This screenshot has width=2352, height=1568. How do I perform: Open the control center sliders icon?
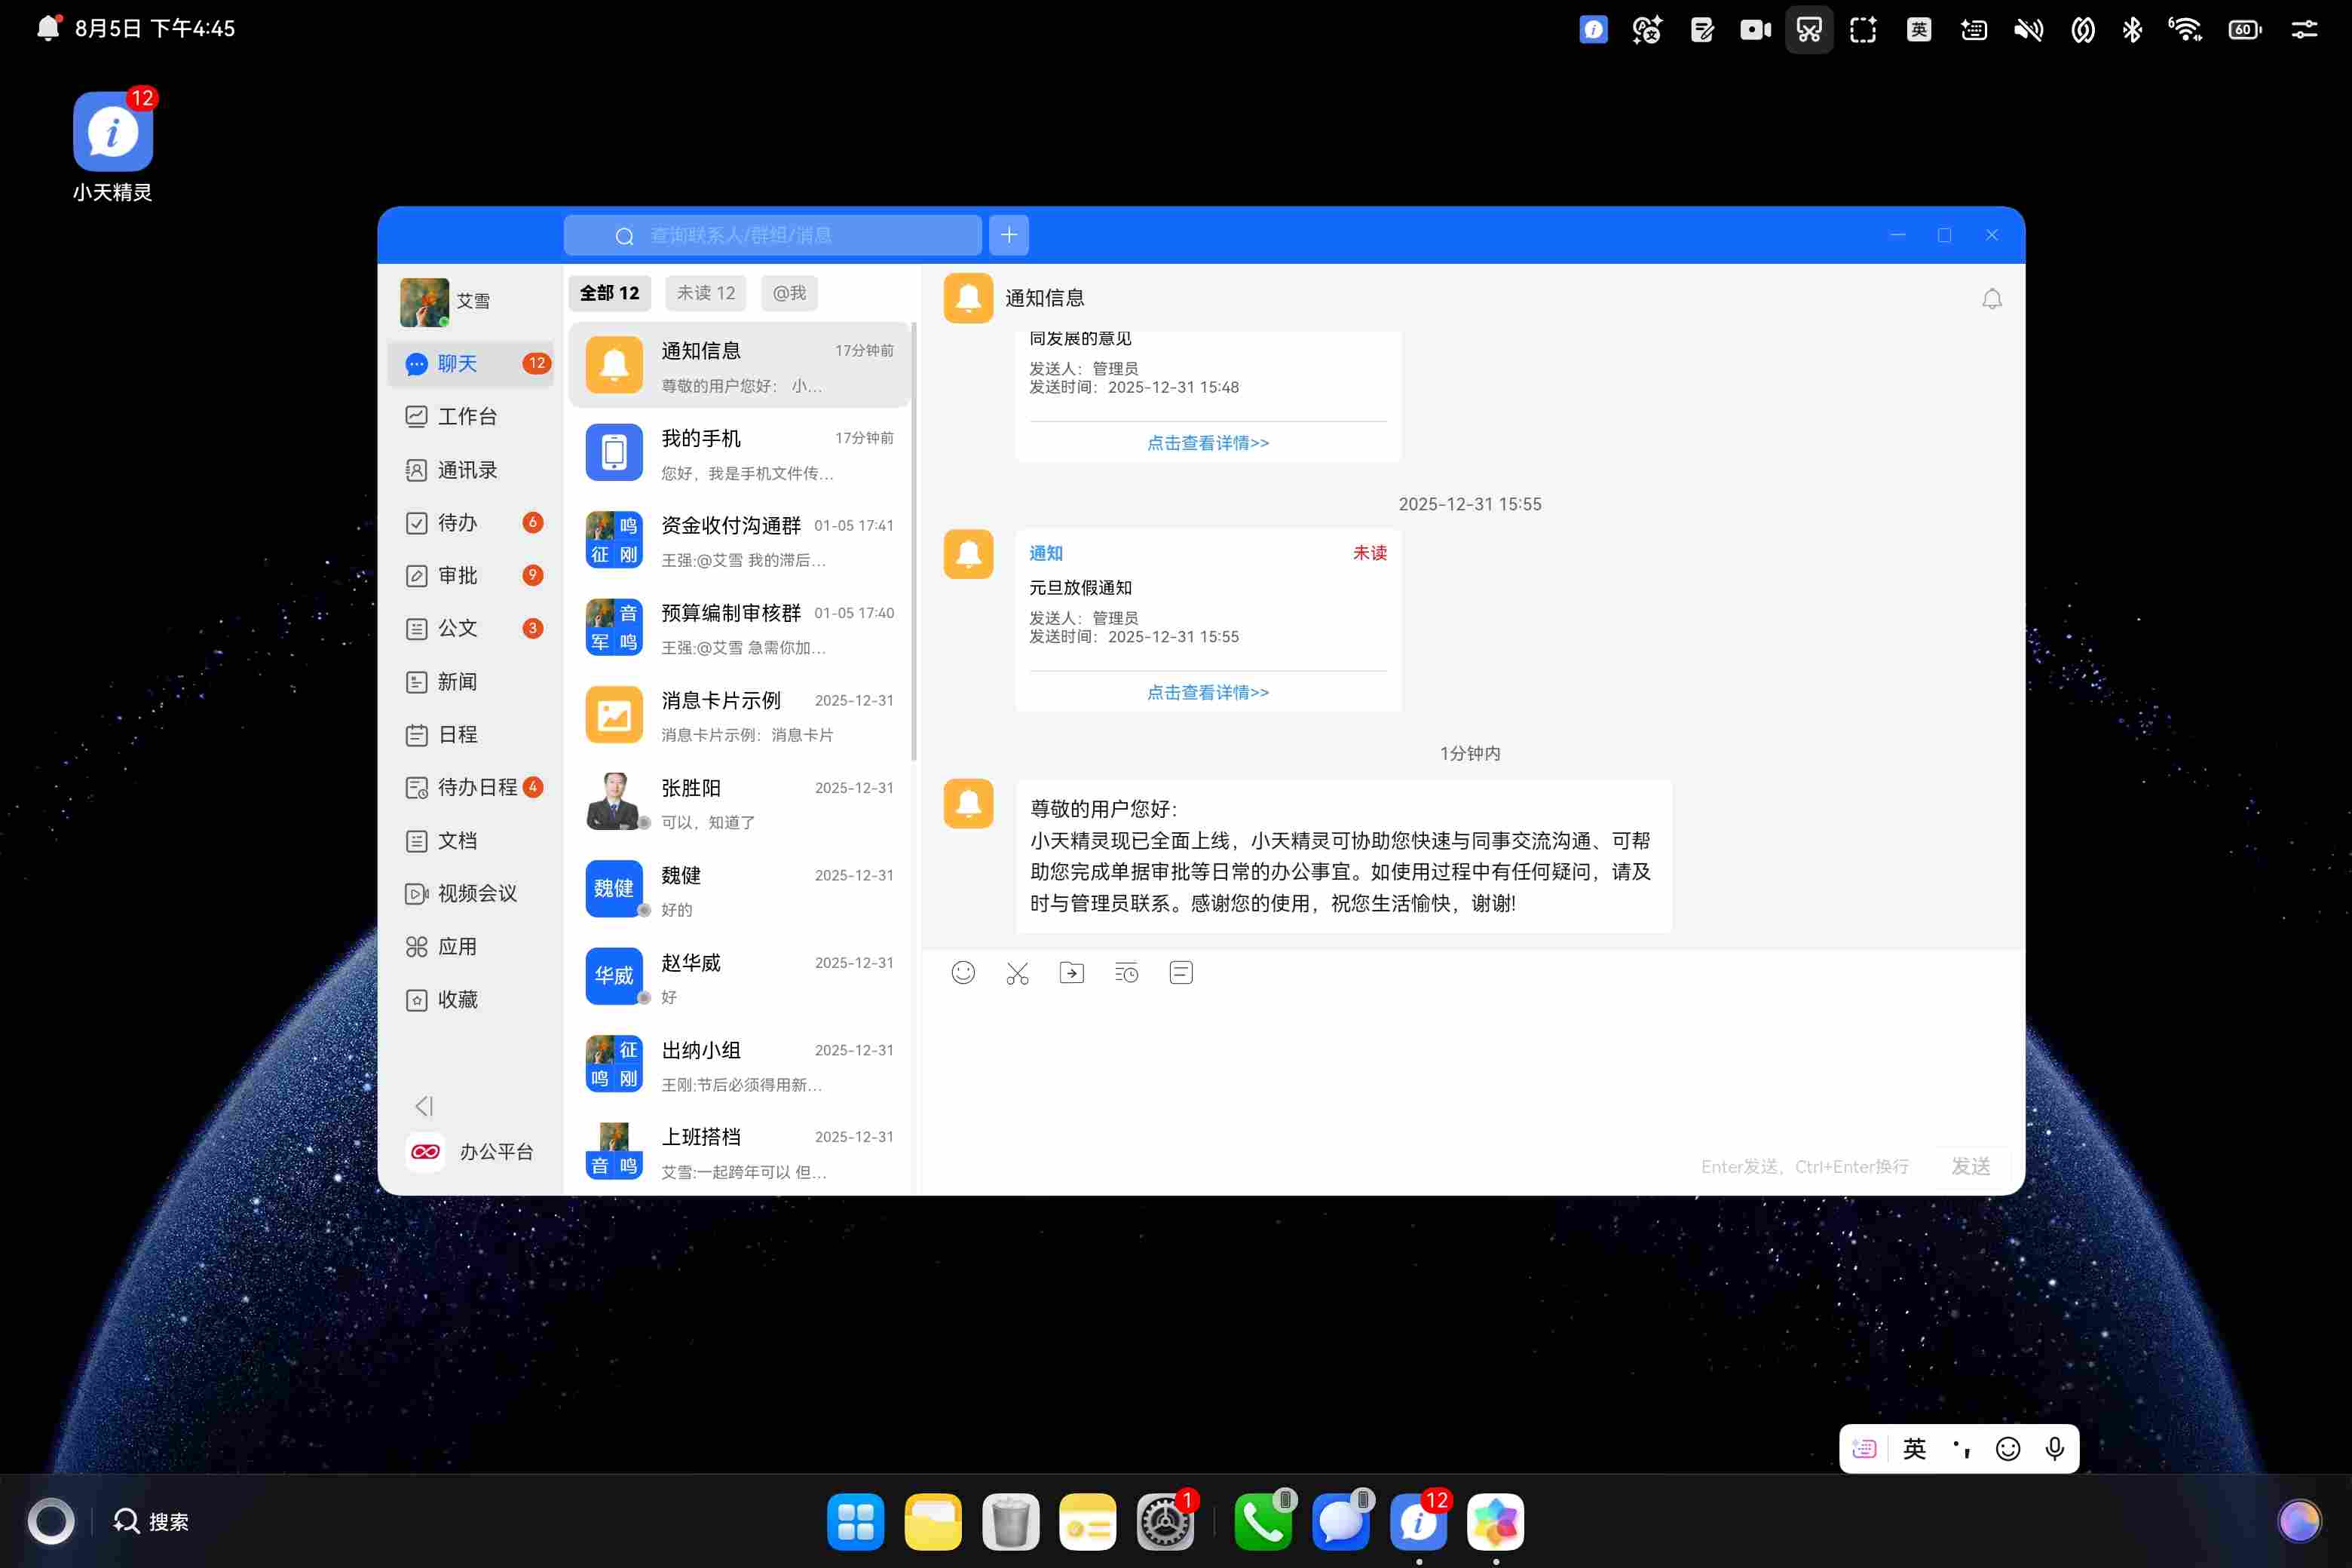pyautogui.click(x=2304, y=29)
